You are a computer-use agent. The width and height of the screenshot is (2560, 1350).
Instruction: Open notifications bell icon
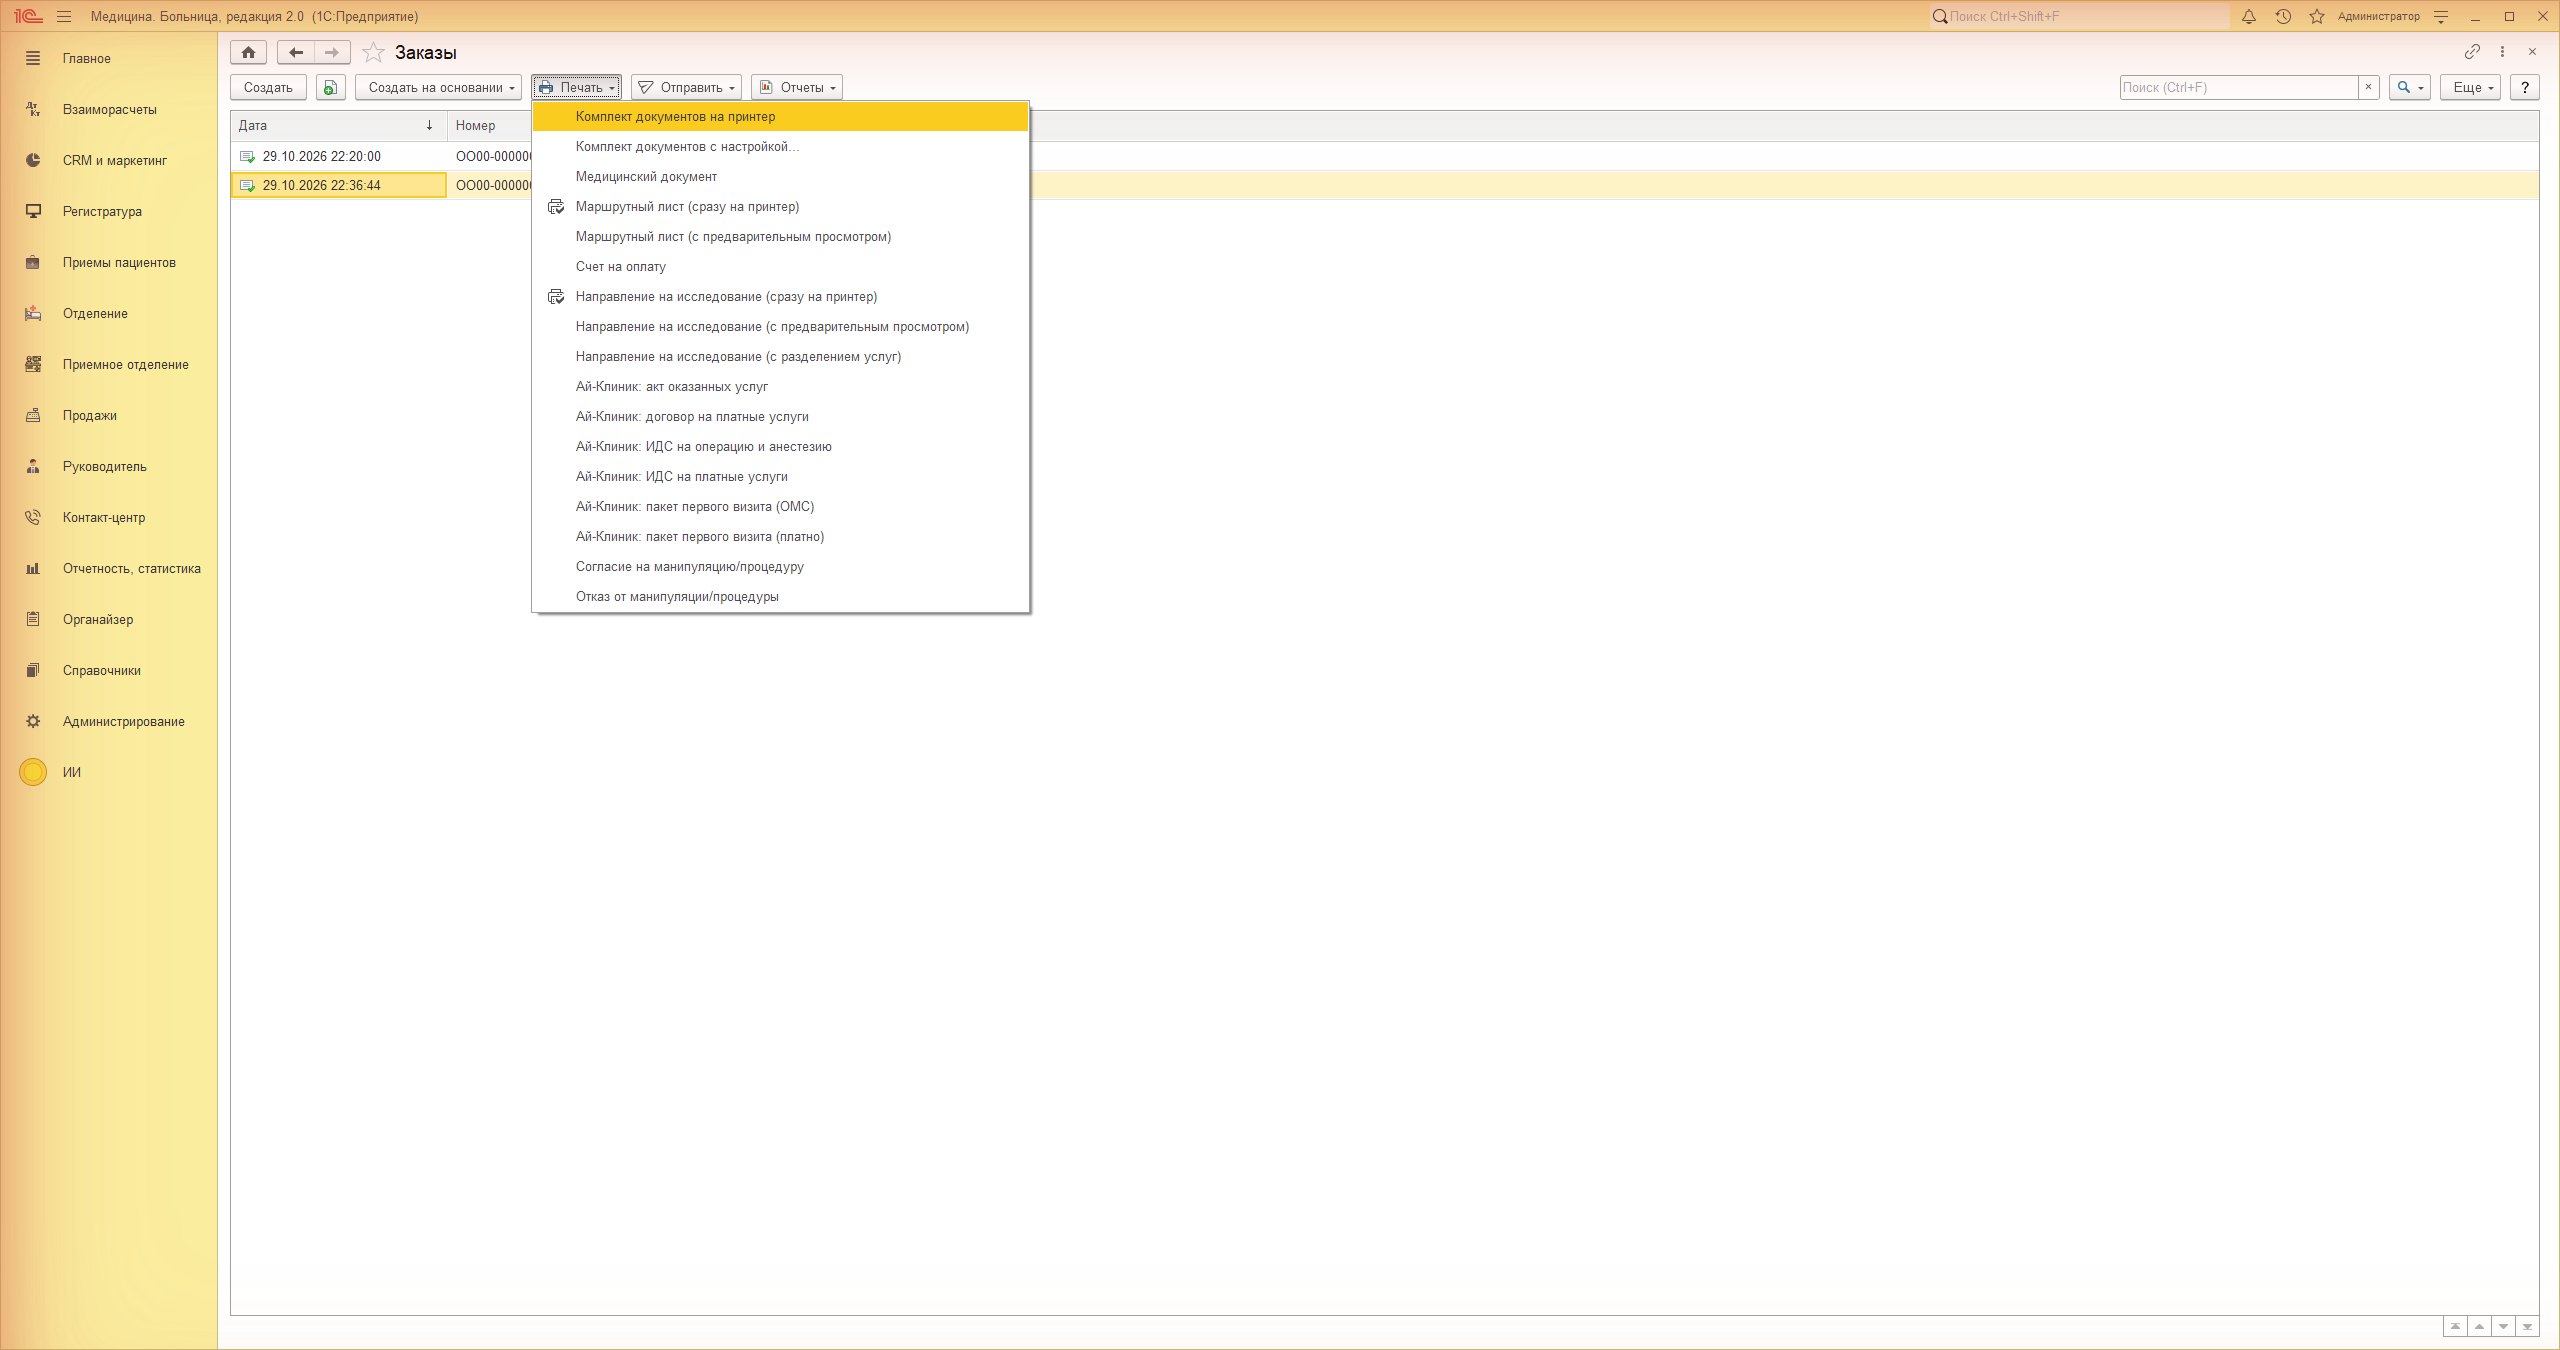pos(2249,17)
